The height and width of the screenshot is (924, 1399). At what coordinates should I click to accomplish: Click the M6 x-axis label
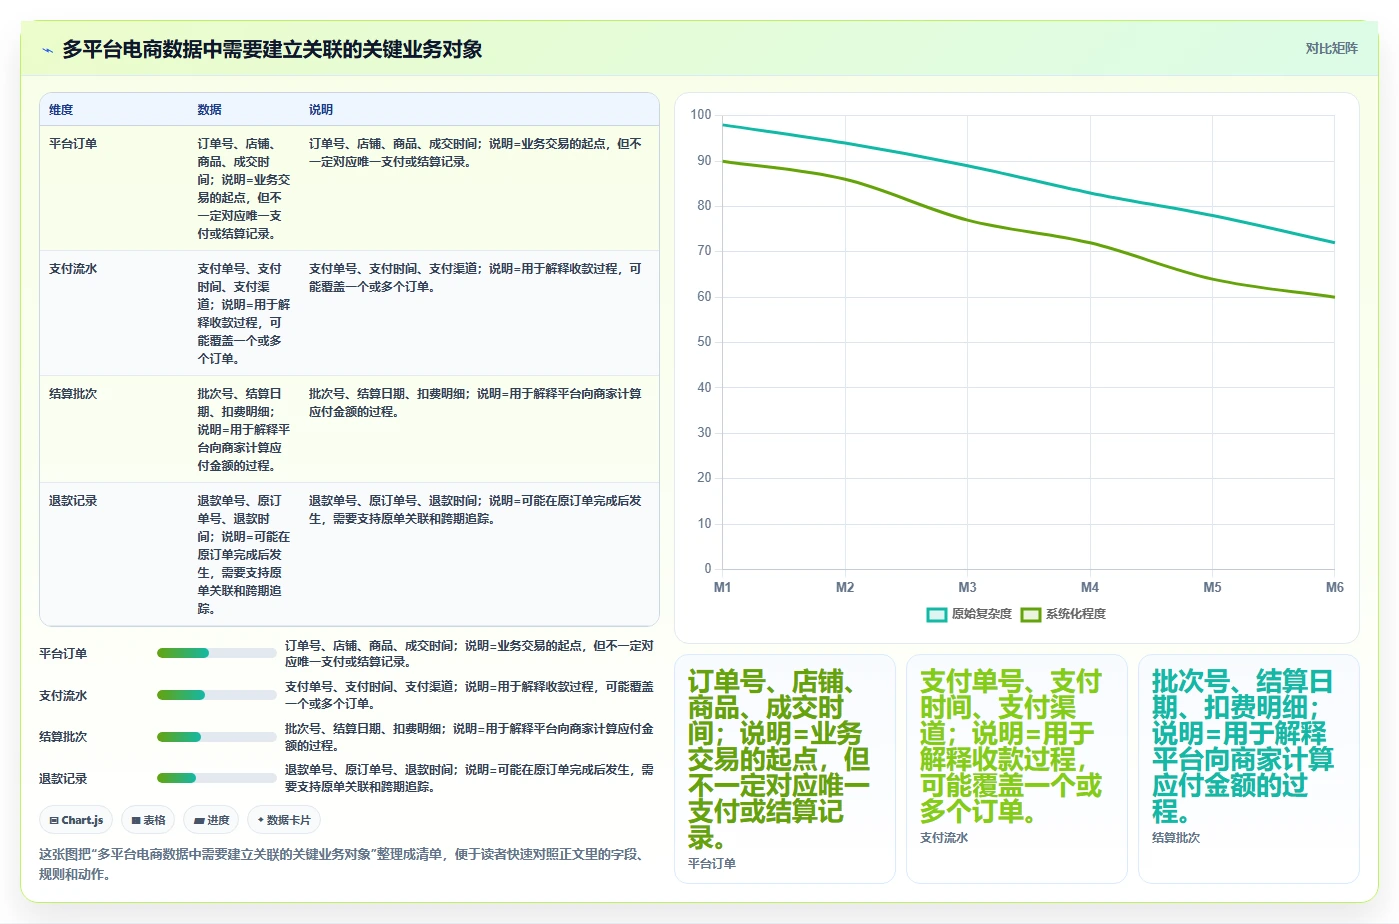[1335, 588]
